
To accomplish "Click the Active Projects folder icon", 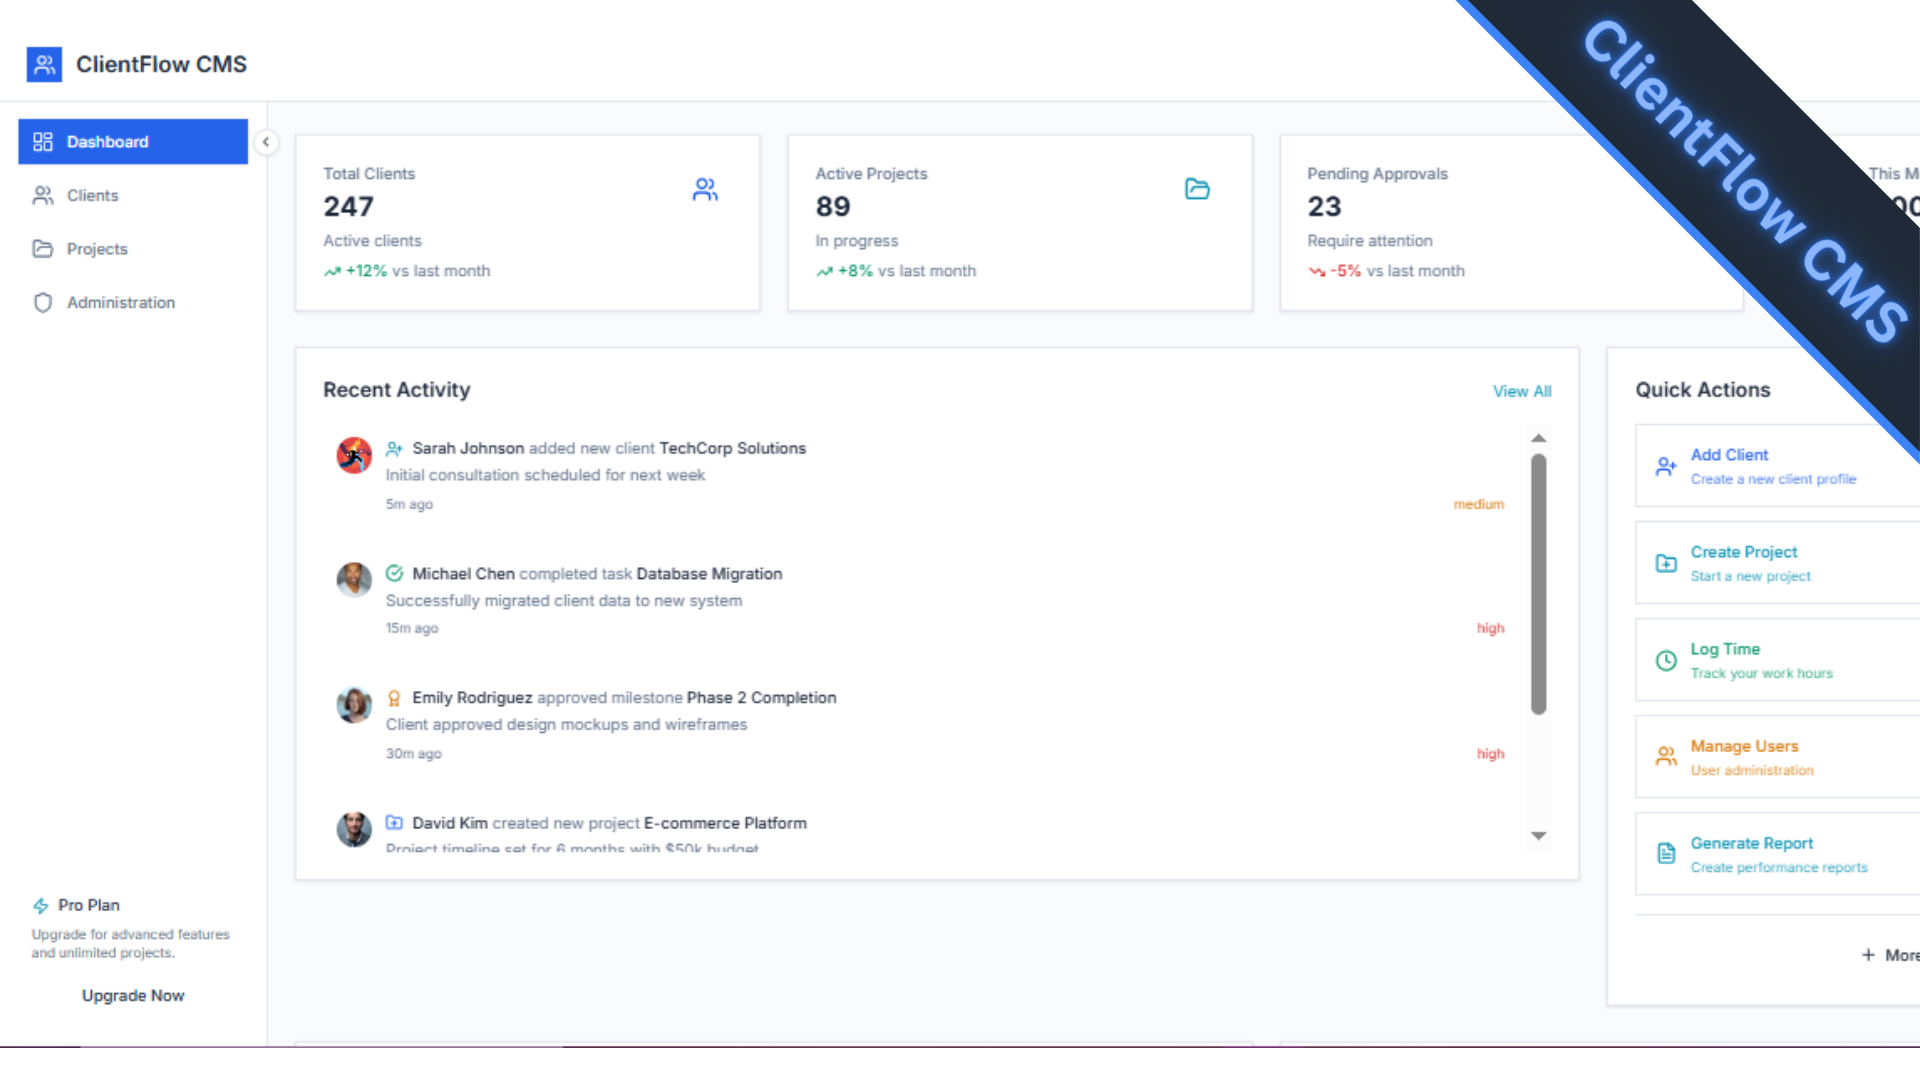I will pos(1197,189).
